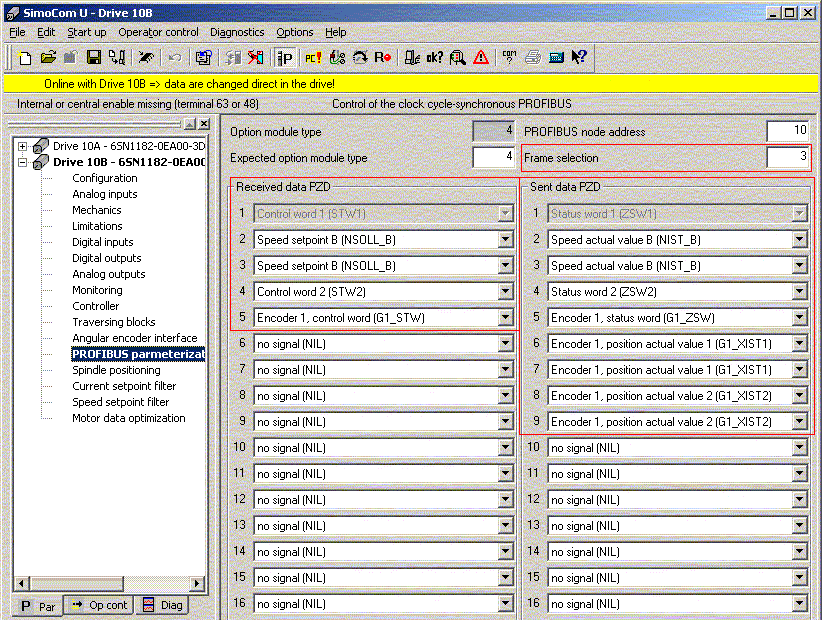This screenshot has width=822, height=620.
Task: Click the Save diskette icon
Action: [94, 57]
